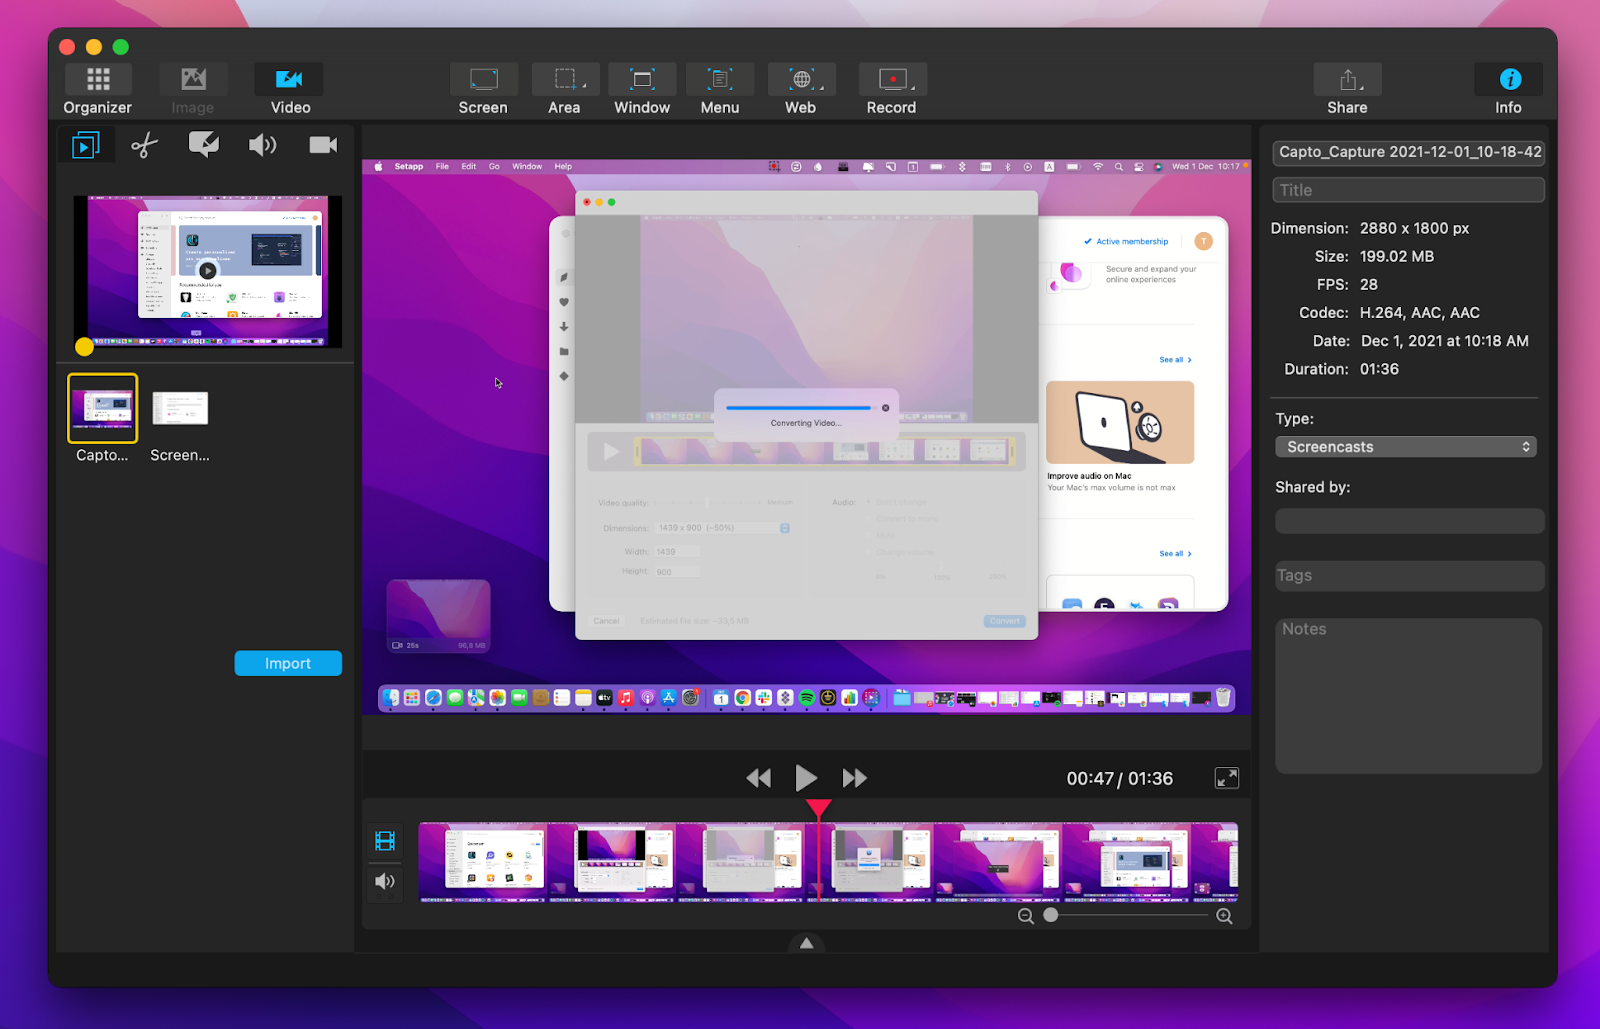Switch to the Organizer view
Viewport: 1600px width, 1029px height.
pos(97,87)
